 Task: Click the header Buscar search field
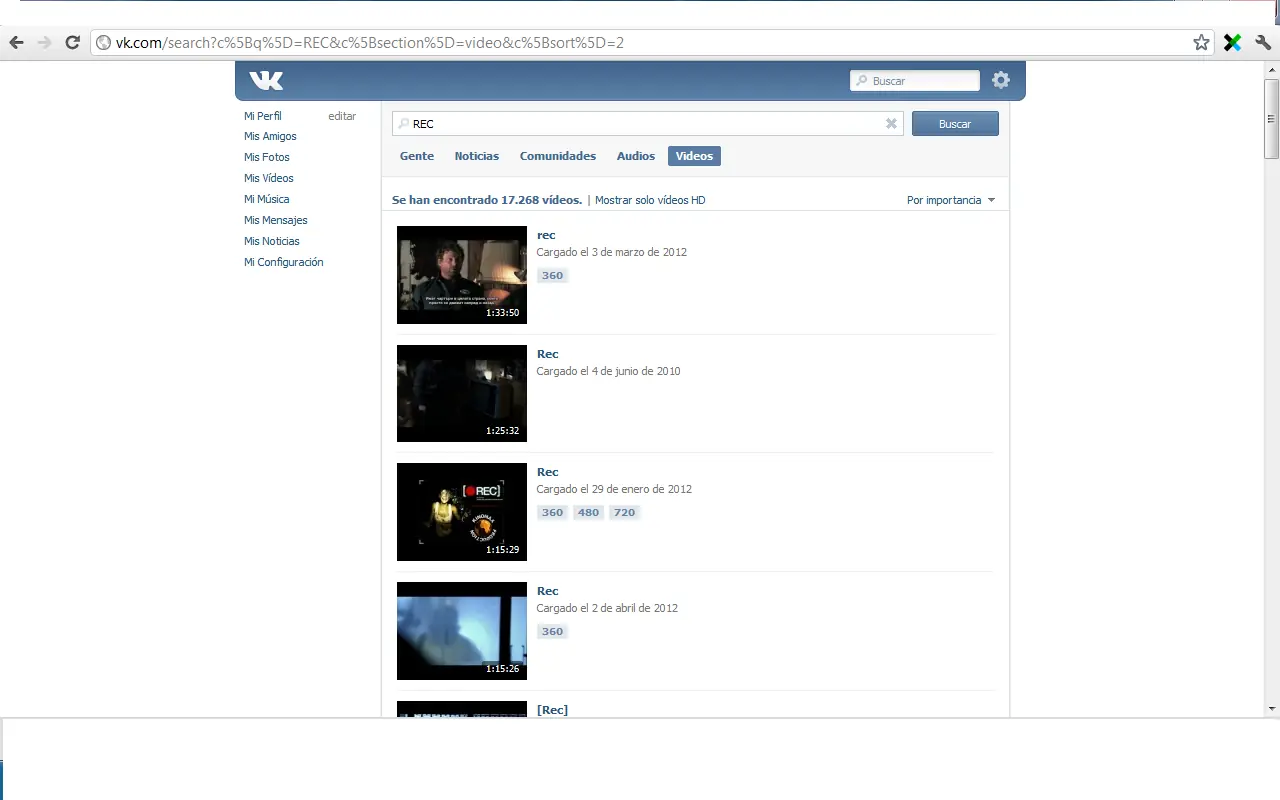915,81
